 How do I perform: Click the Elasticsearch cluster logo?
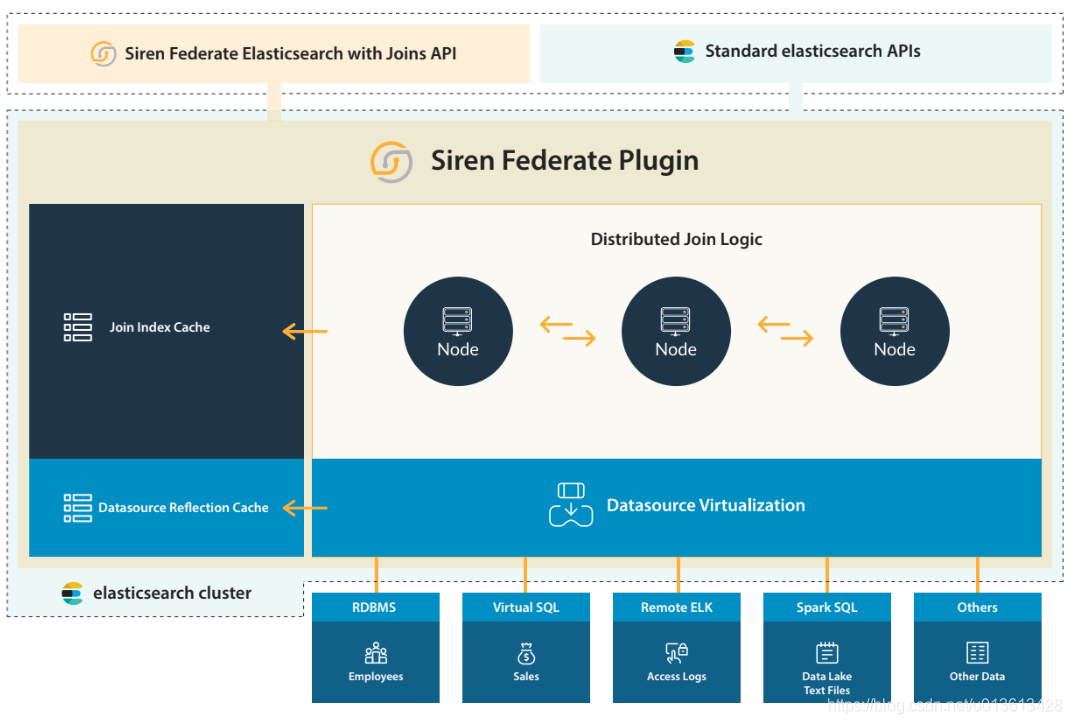pos(72,593)
